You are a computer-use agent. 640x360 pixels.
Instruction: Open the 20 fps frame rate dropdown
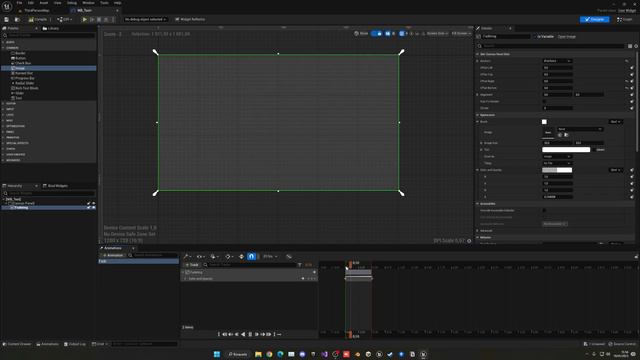(270, 256)
